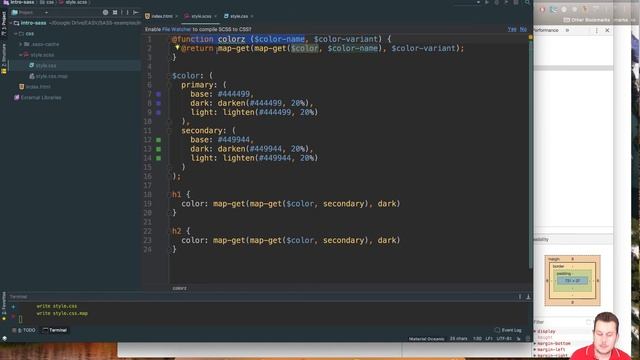Click the Terminal panel settings icon
This screenshot has height=360, width=640.
click(520, 297)
